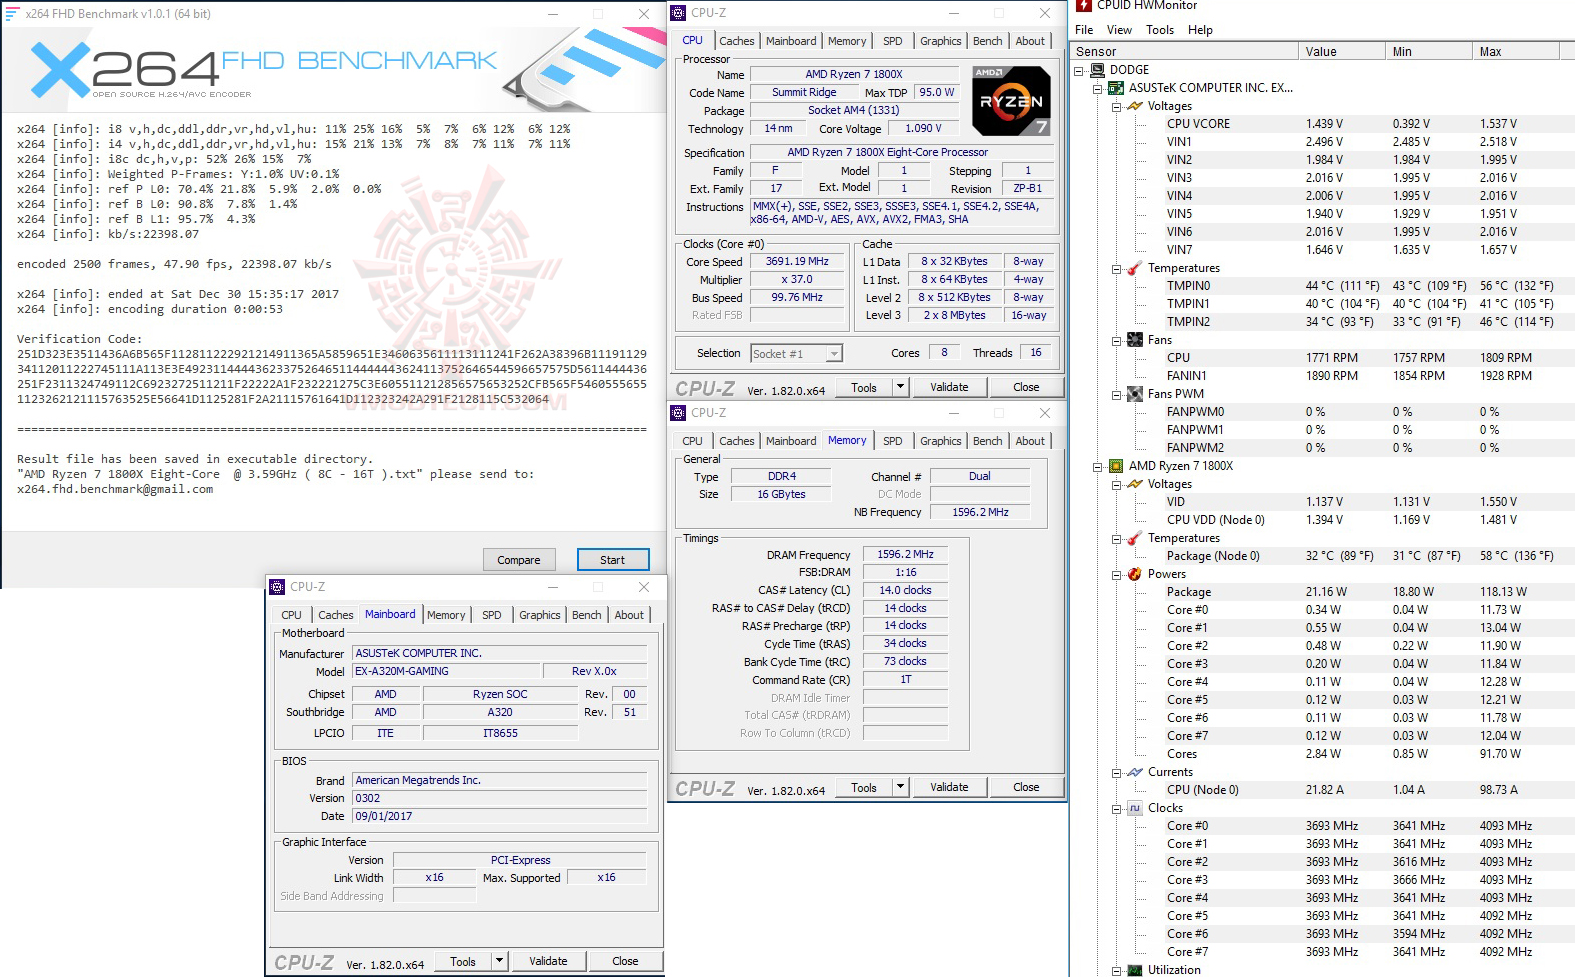Image resolution: width=1575 pixels, height=977 pixels.
Task: Collapse the ASUSTeK COMPUTER INC. node
Action: point(1098,89)
